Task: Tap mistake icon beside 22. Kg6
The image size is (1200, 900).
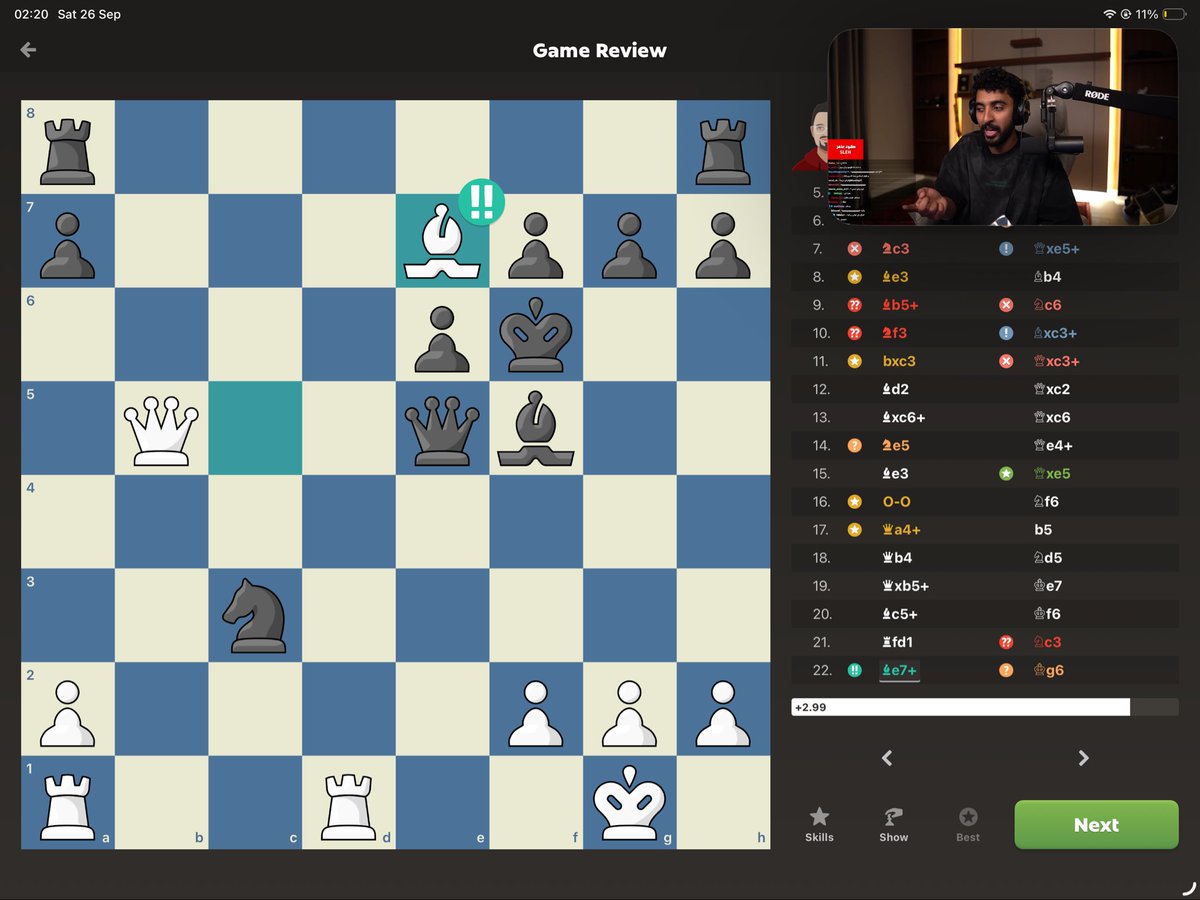Action: pos(1006,670)
